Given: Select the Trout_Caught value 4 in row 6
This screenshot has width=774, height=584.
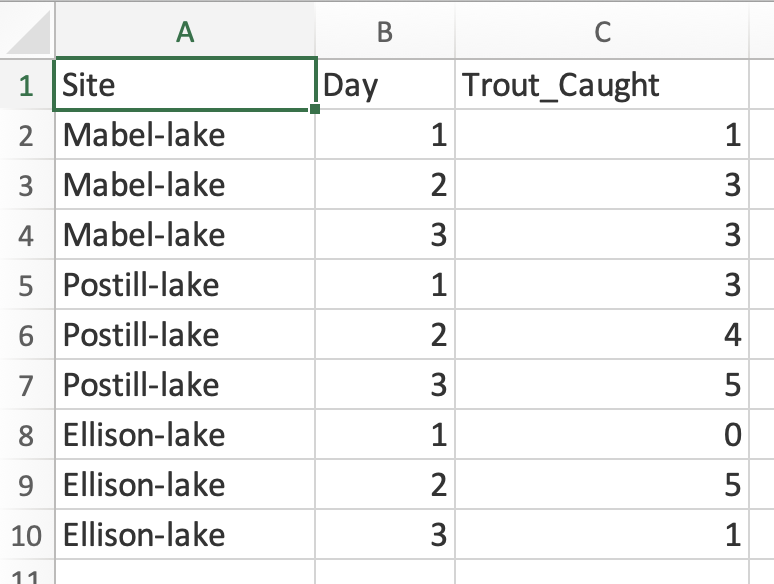Looking at the screenshot, I should (x=602, y=335).
